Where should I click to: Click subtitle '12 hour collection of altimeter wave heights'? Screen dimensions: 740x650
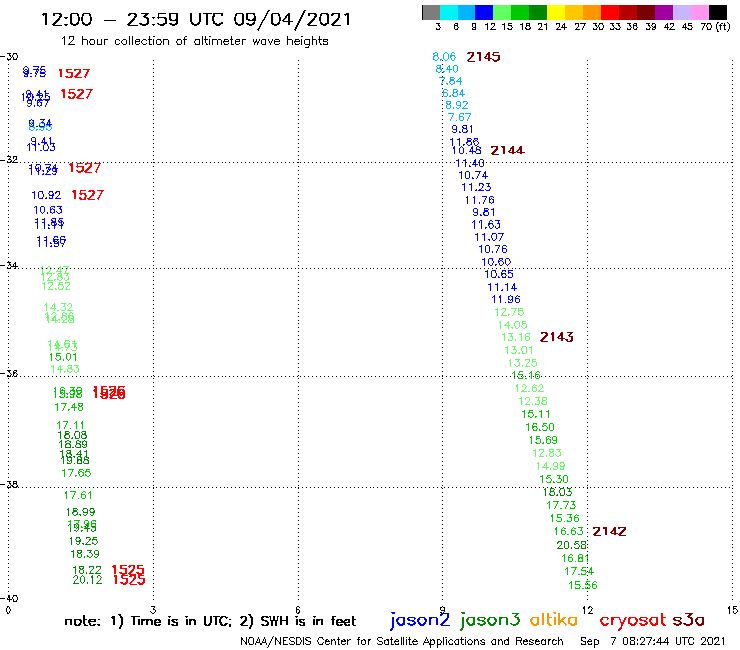(194, 42)
